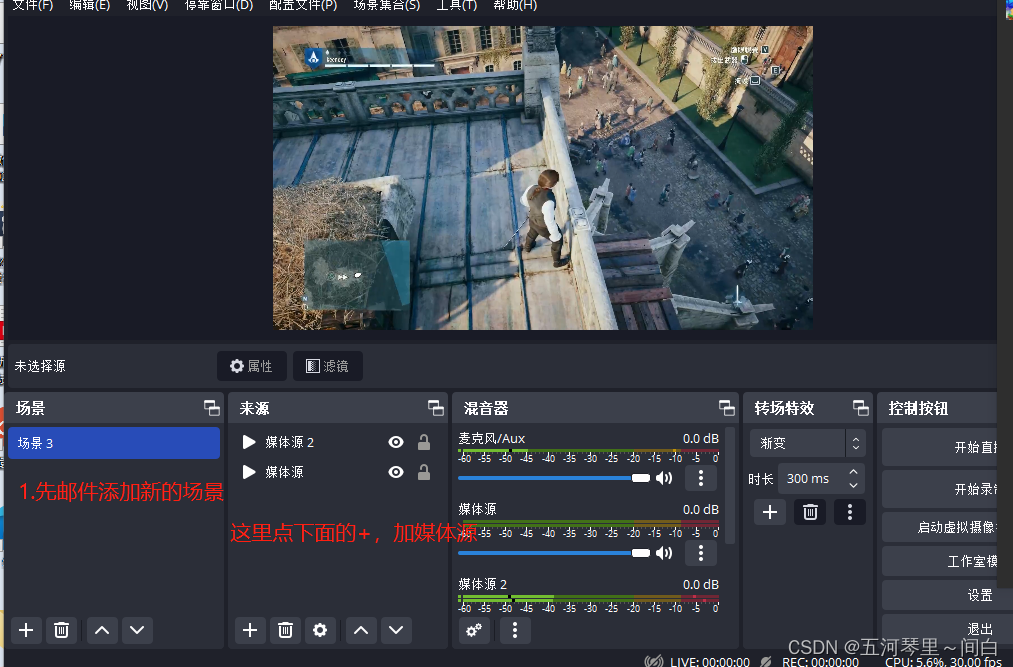Select 场景 3 in scenes list
This screenshot has width=1013, height=667.
pos(114,443)
